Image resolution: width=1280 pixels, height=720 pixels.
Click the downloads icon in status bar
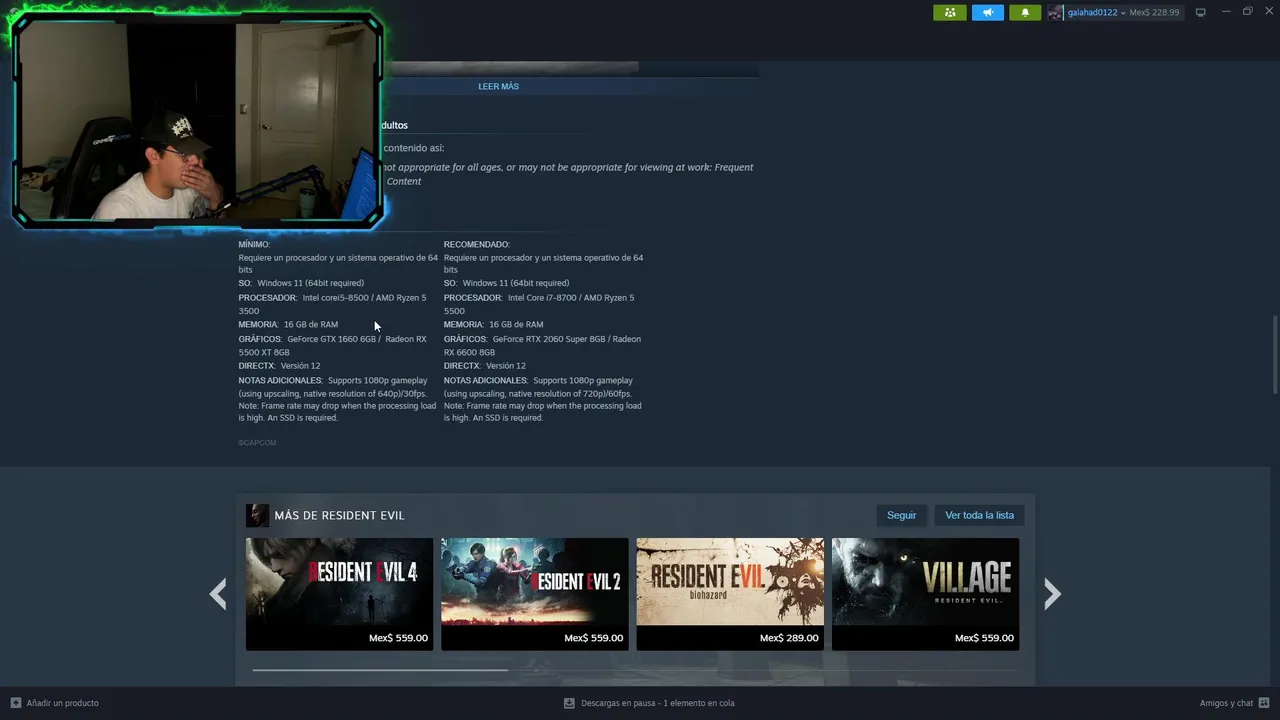point(569,703)
